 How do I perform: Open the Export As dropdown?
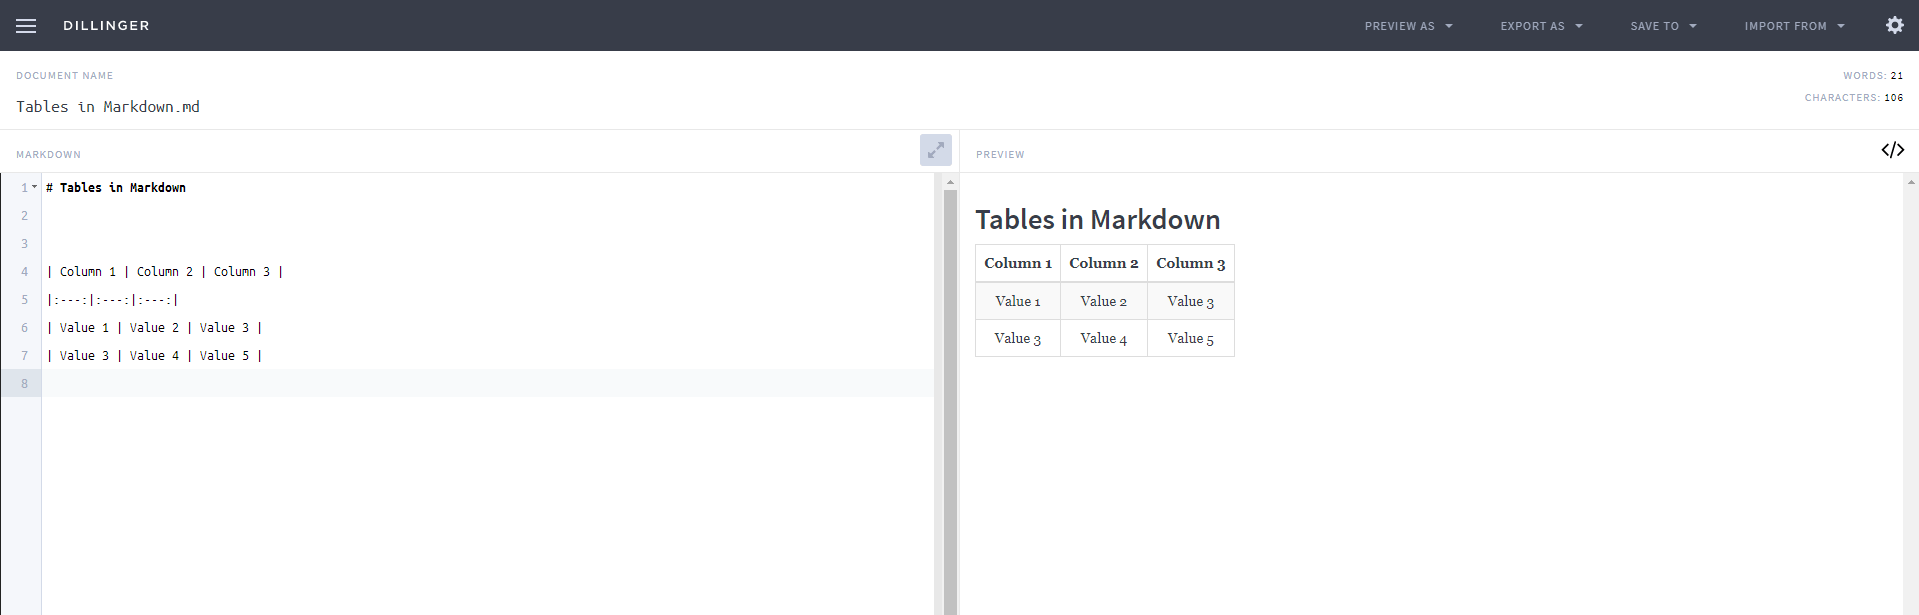[x=1541, y=26]
